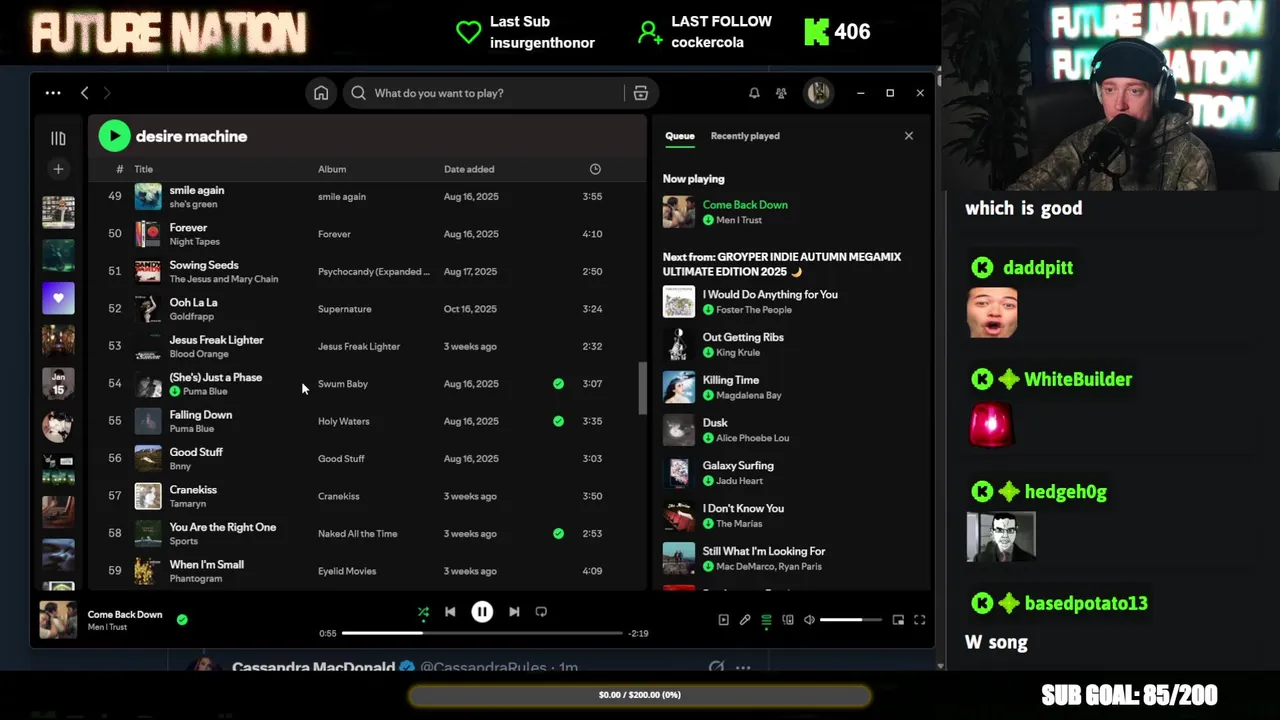Image resolution: width=1280 pixels, height=720 pixels.
Task: Open the mini player icon
Action: pos(898,620)
